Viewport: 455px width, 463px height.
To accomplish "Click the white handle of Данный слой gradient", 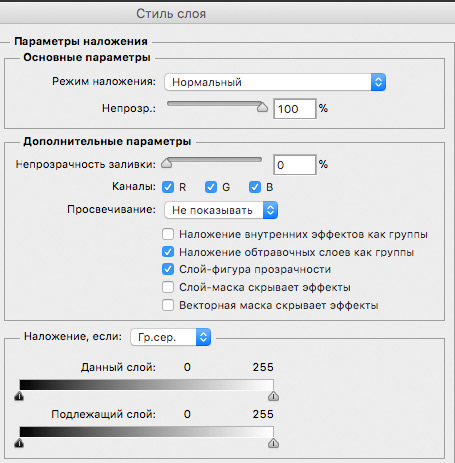I will point(273,396).
